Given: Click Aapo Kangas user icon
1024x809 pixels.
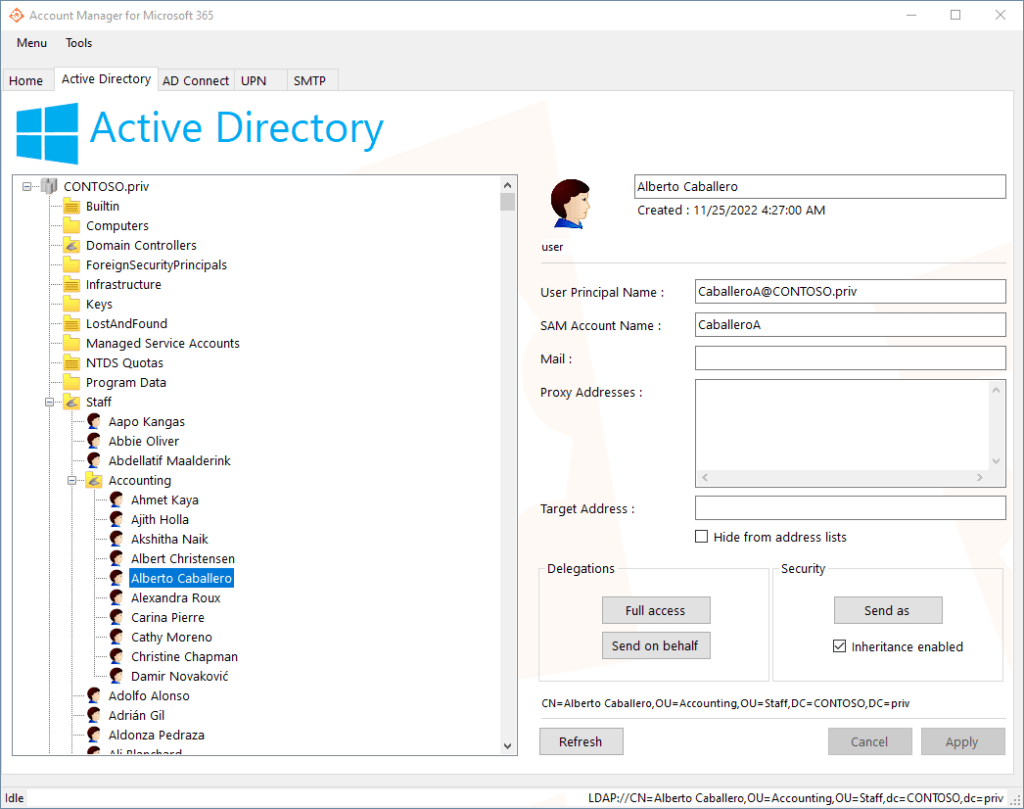Looking at the screenshot, I should (x=94, y=422).
